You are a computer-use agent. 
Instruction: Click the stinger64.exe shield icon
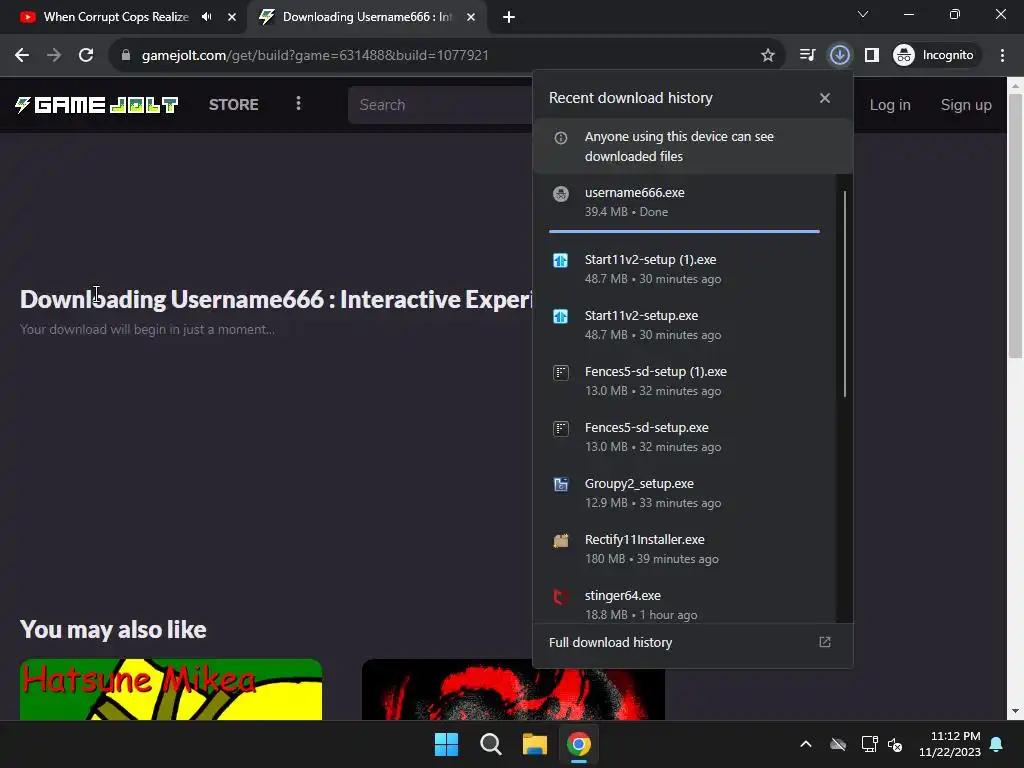point(561,596)
